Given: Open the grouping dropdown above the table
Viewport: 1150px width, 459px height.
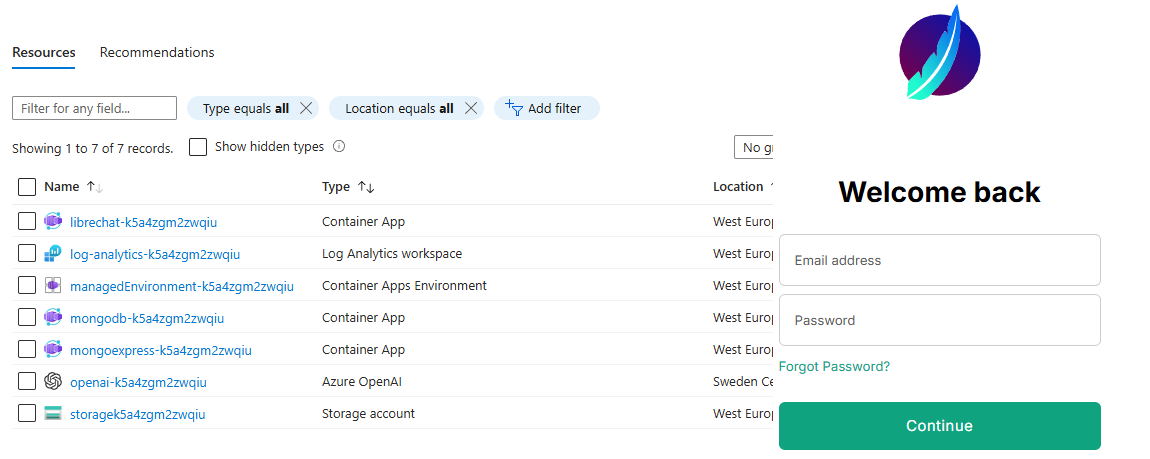Looking at the screenshot, I should [x=755, y=148].
